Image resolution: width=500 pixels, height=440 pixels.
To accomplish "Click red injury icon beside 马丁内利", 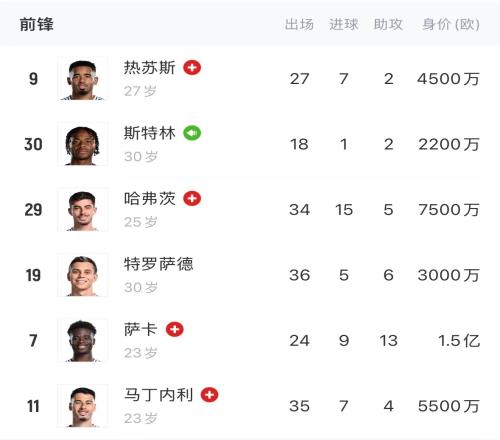I will coord(209,395).
